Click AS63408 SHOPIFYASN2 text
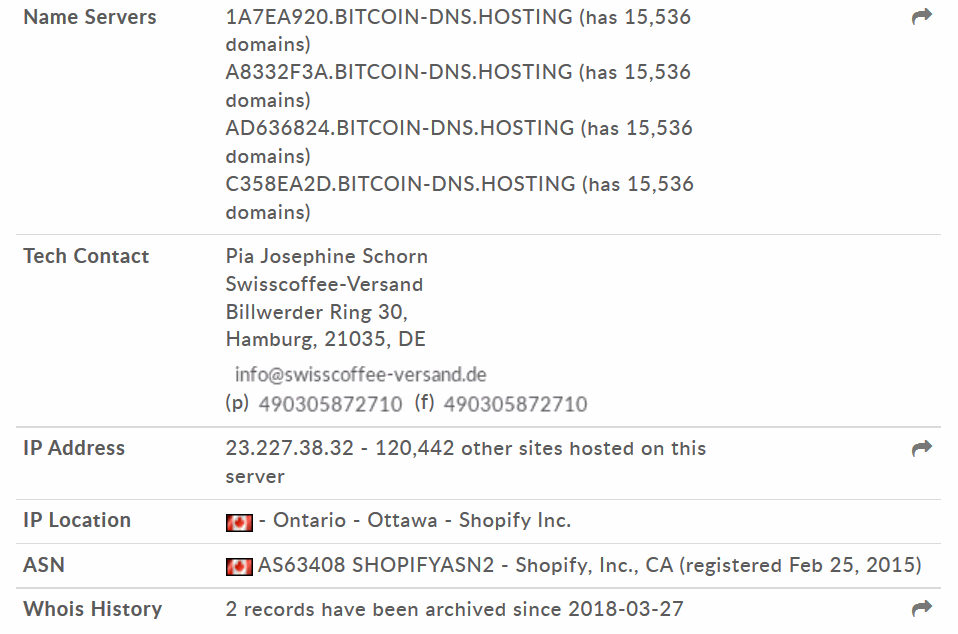Screen dimensions: 958x634 pos(376,565)
